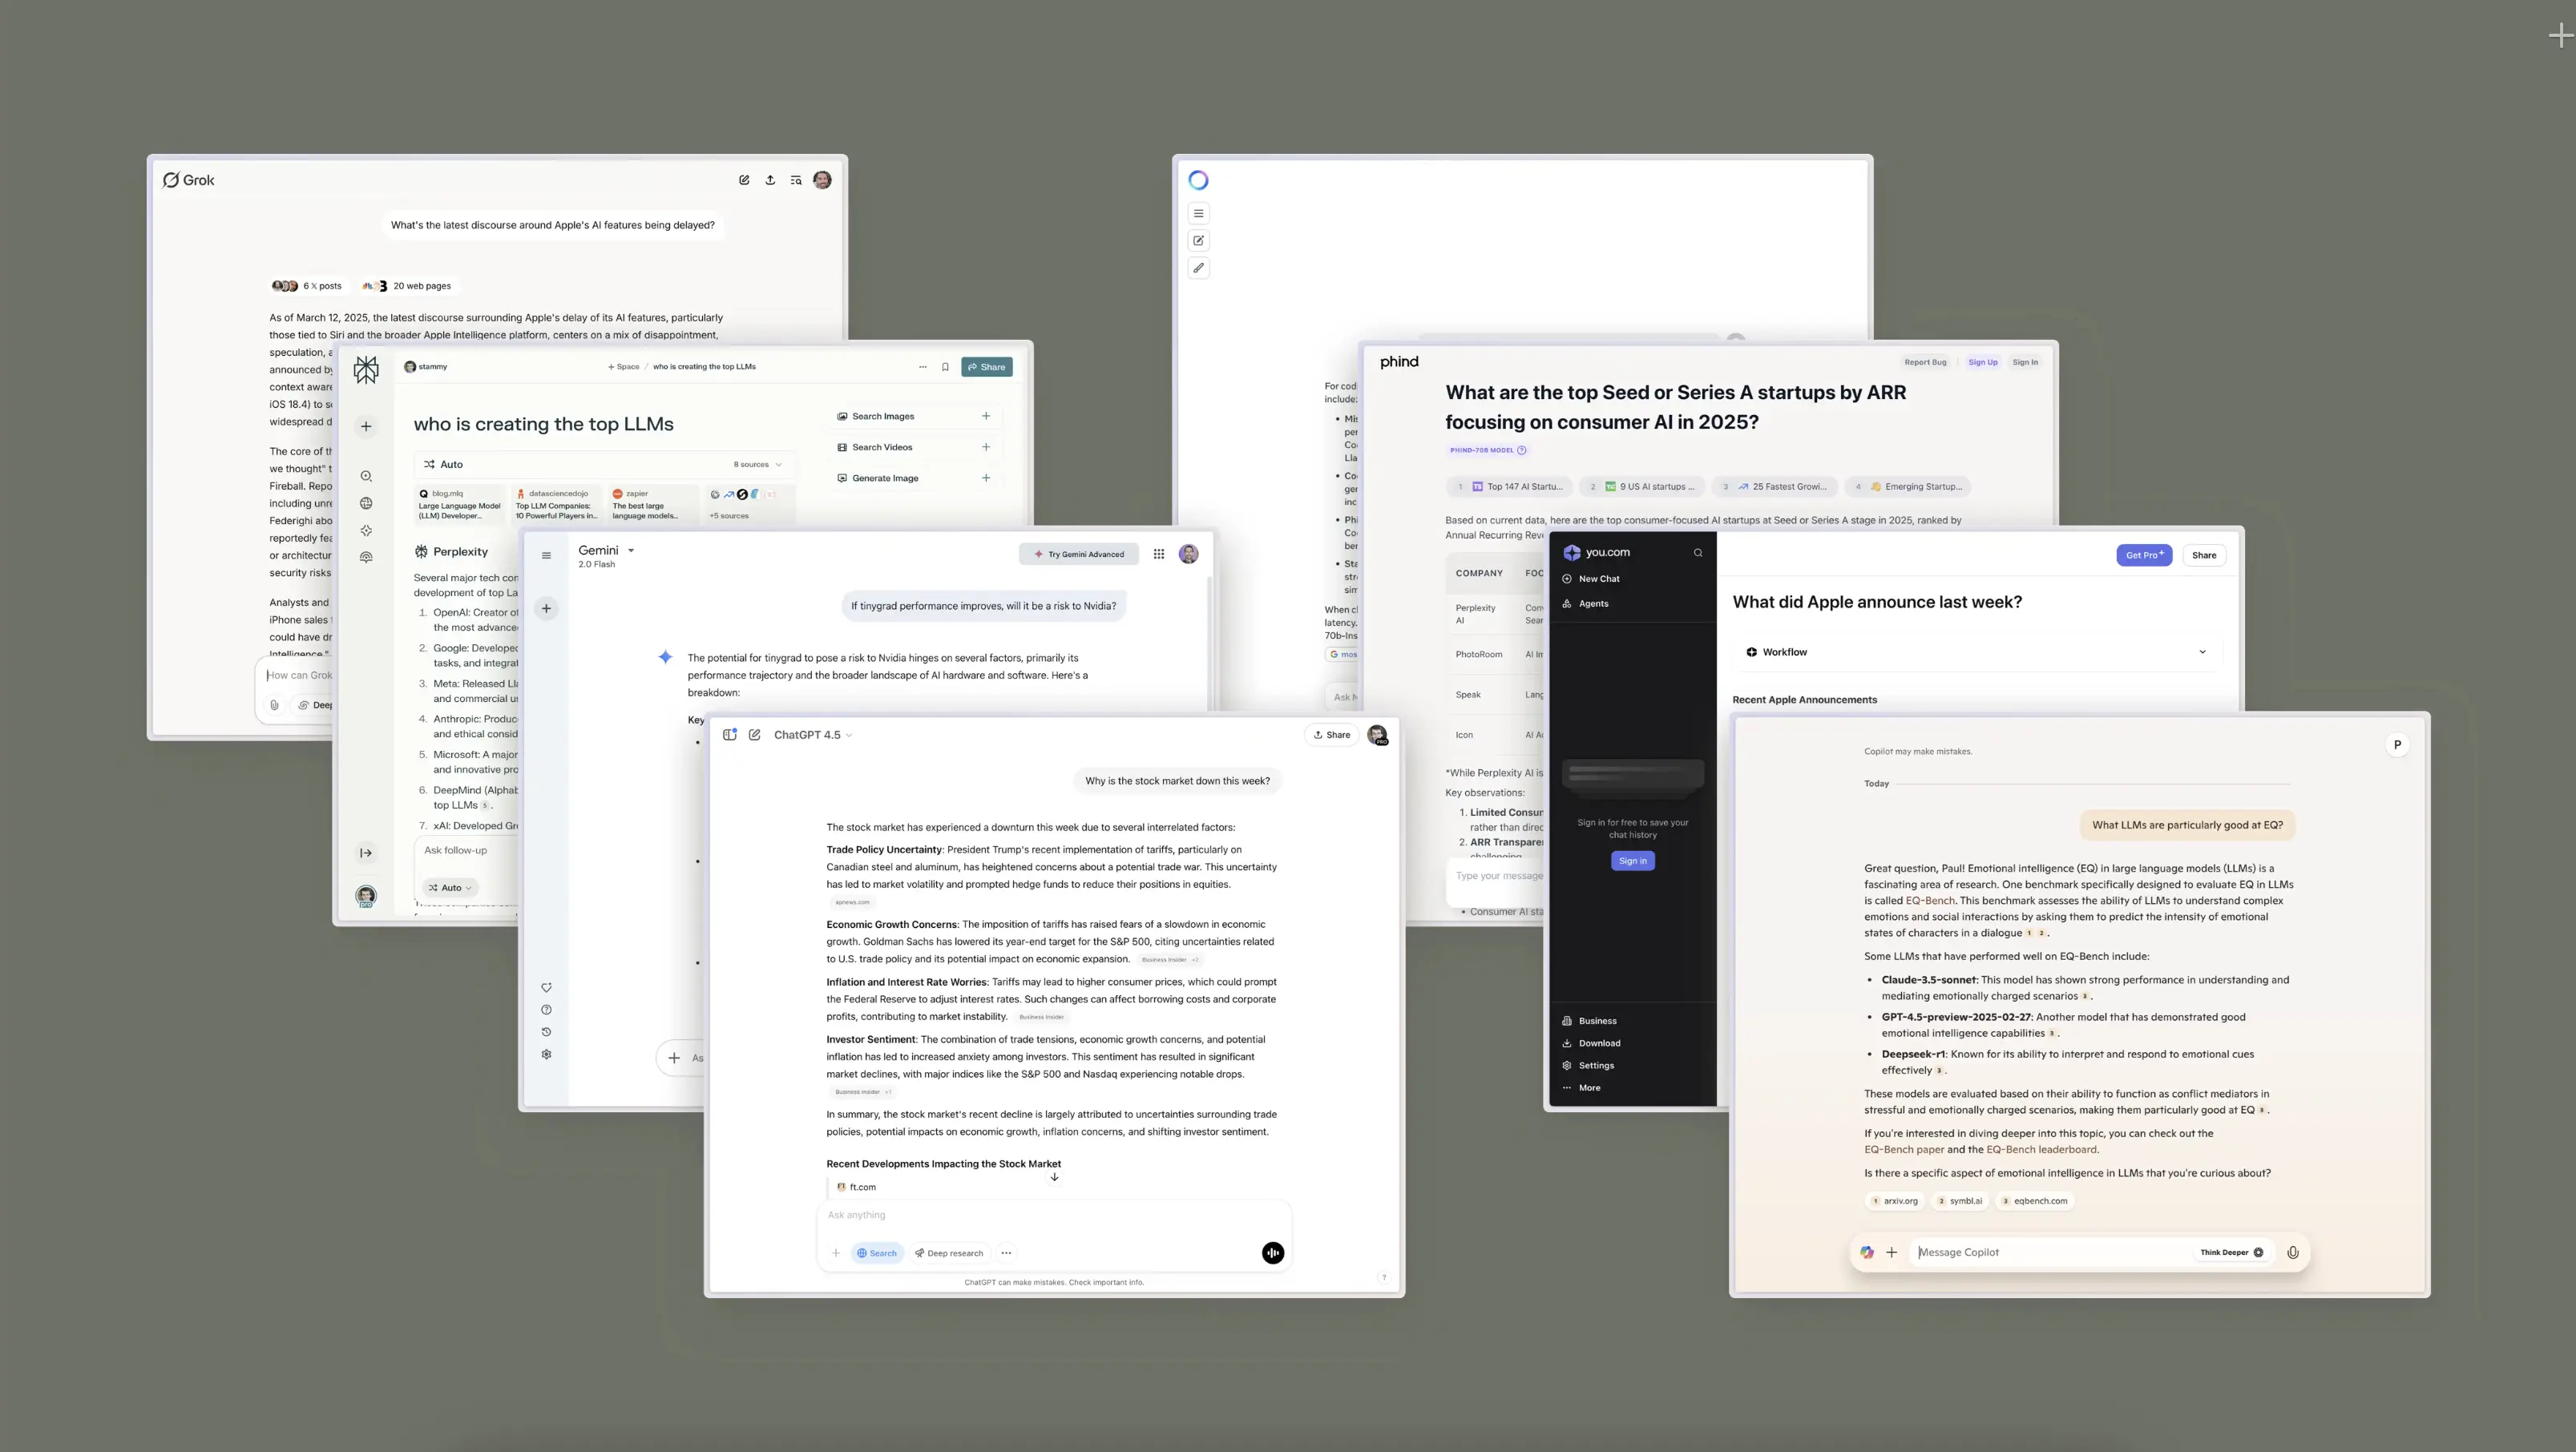The image size is (2576, 1452).
Task: Toggle Deep research in ChatGPT input
Action: (949, 1253)
